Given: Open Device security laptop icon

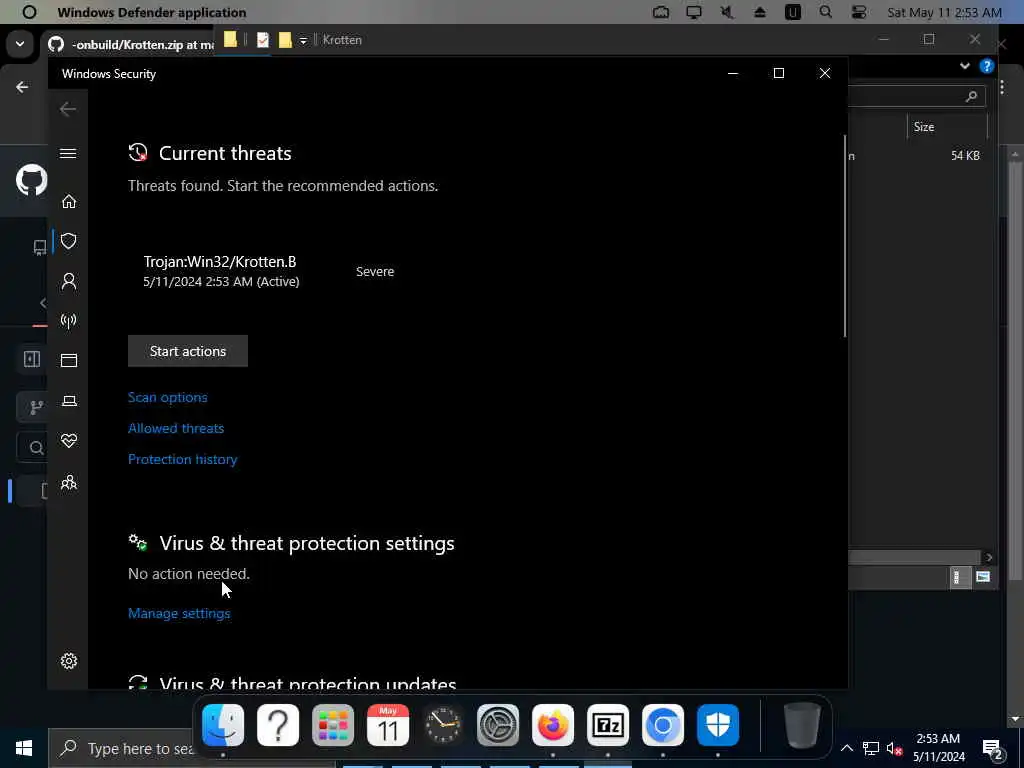Looking at the screenshot, I should [69, 401].
